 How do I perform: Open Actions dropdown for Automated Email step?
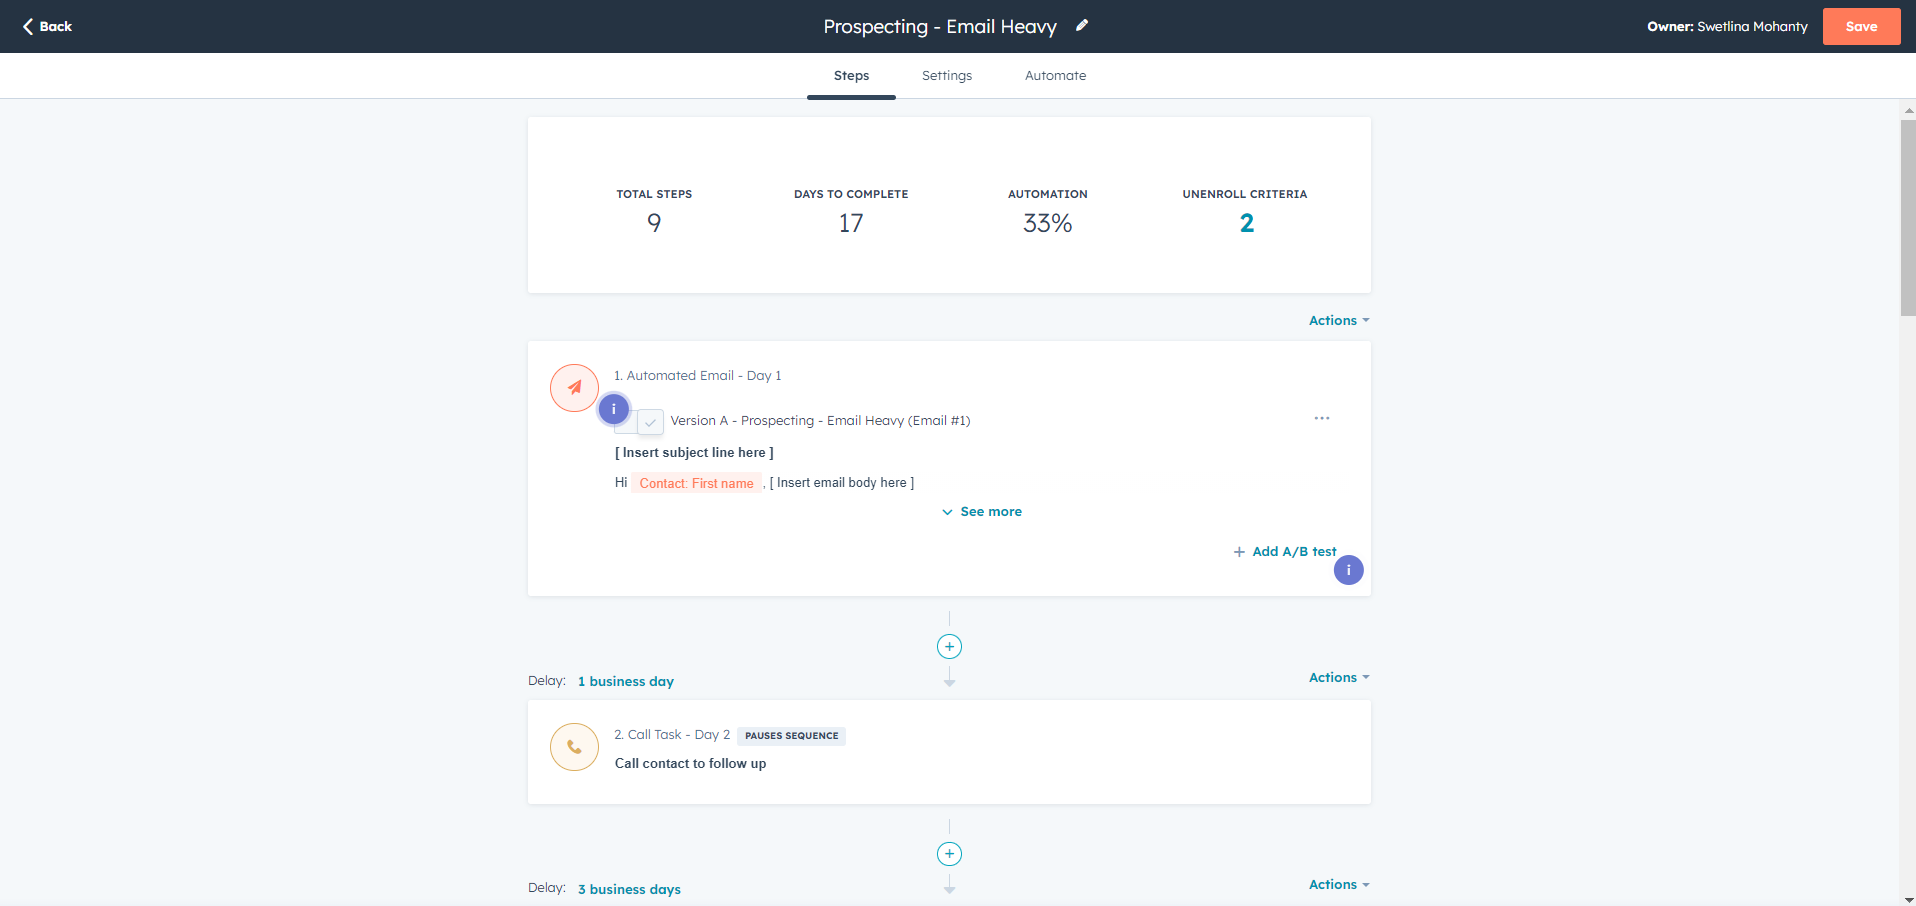(x=1338, y=321)
